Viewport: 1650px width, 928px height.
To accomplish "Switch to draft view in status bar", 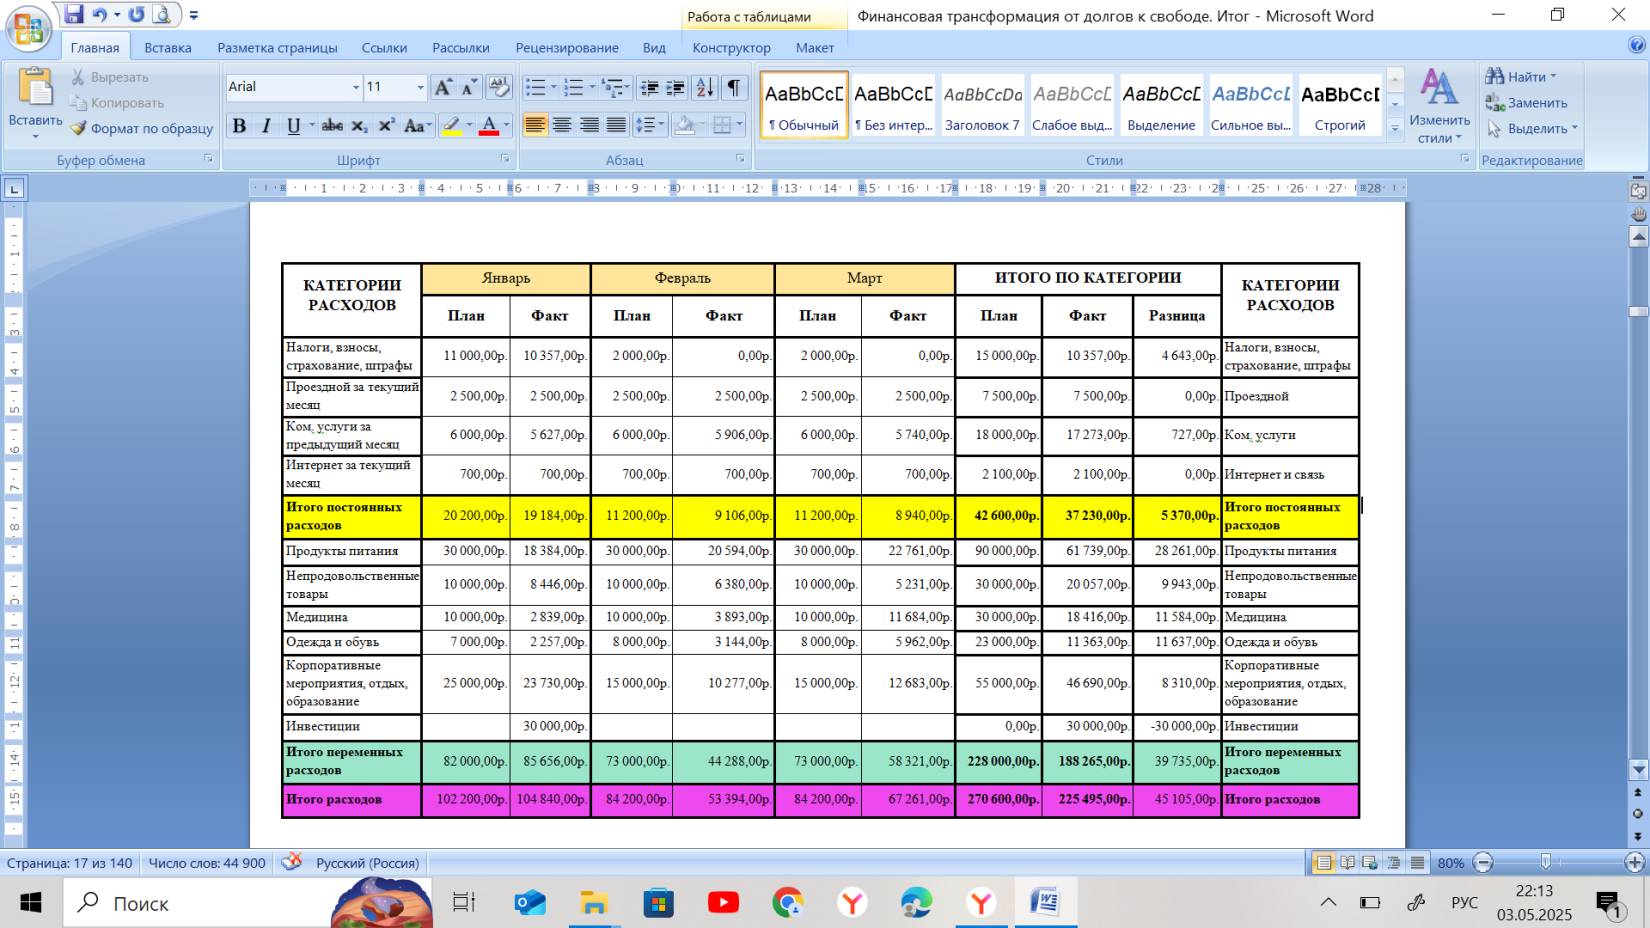I will pos(1417,862).
